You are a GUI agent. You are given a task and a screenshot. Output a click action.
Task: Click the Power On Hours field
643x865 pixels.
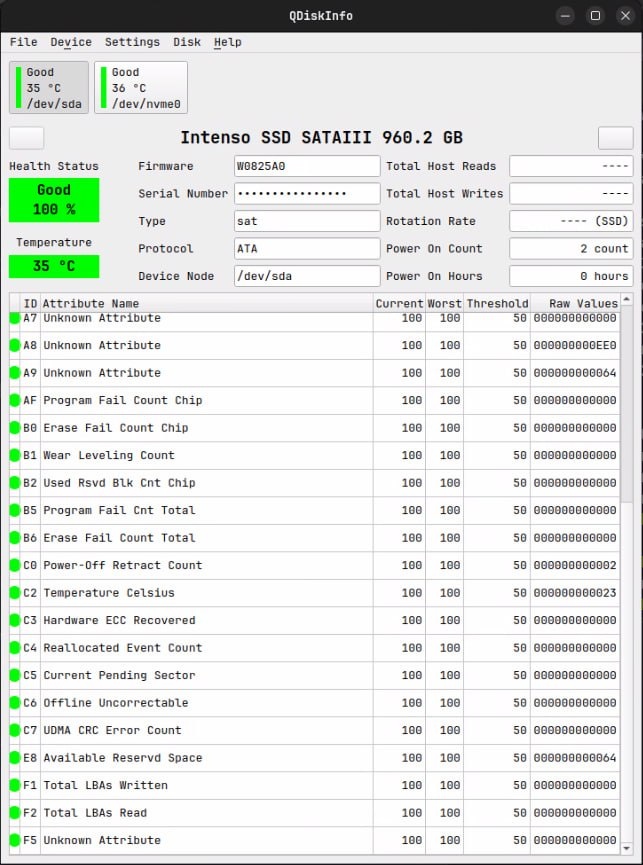click(571, 276)
